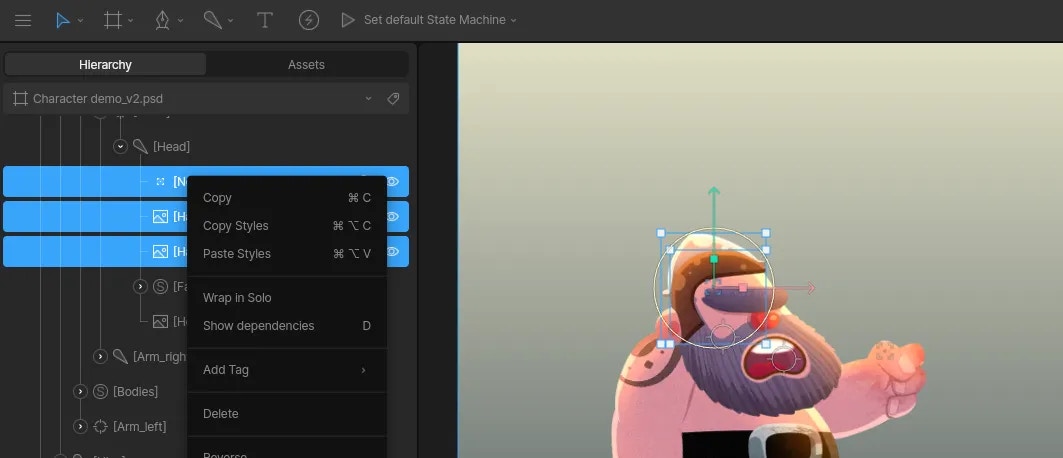Choose Paste Styles from context menu
This screenshot has width=1063, height=458.
(x=287, y=253)
